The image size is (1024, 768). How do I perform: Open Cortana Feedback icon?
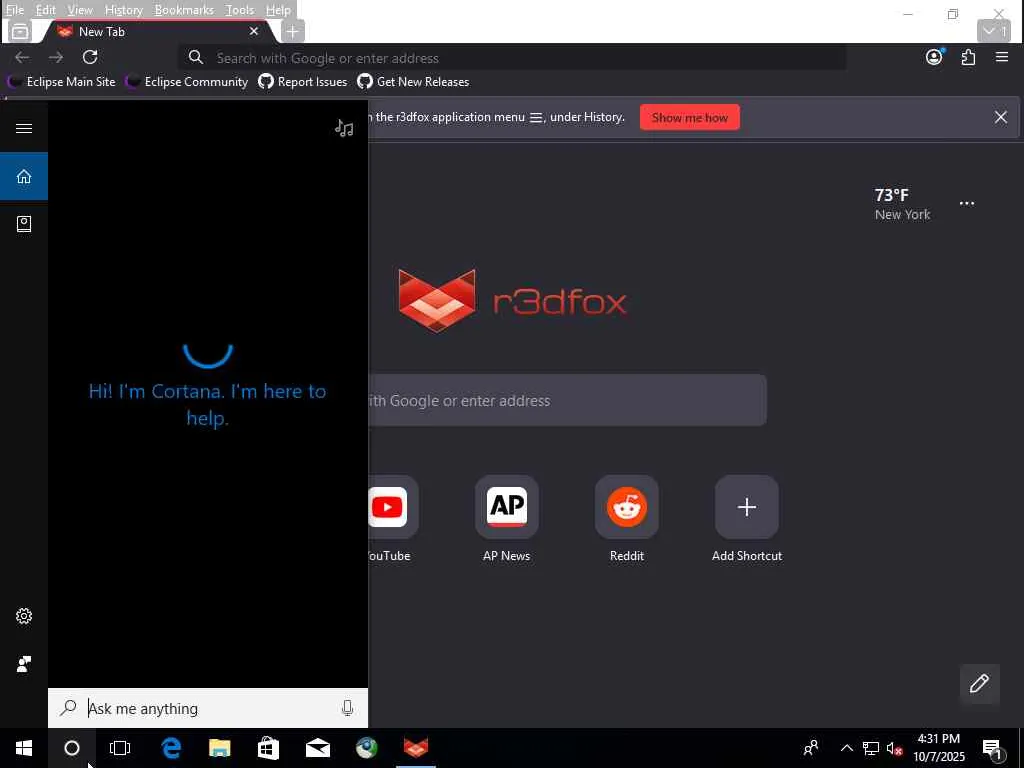click(24, 664)
